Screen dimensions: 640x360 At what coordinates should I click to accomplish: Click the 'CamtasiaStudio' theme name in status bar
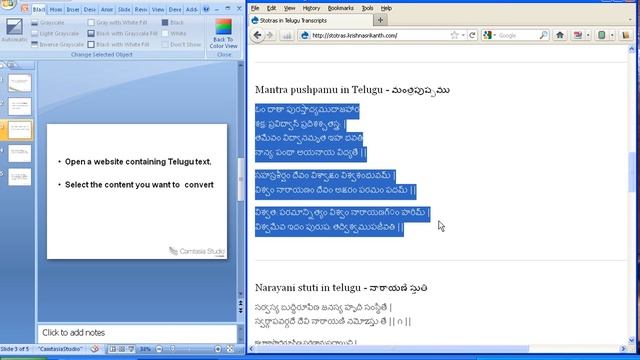(60, 349)
